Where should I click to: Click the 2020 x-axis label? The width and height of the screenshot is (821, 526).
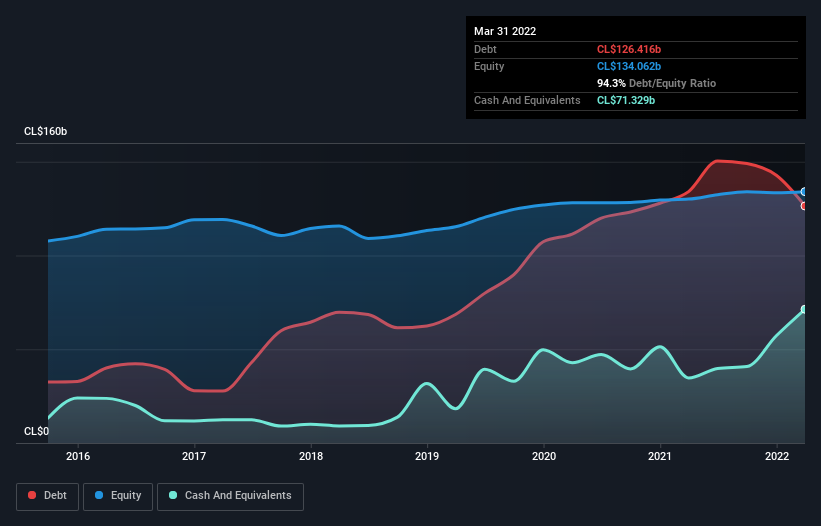(x=544, y=456)
